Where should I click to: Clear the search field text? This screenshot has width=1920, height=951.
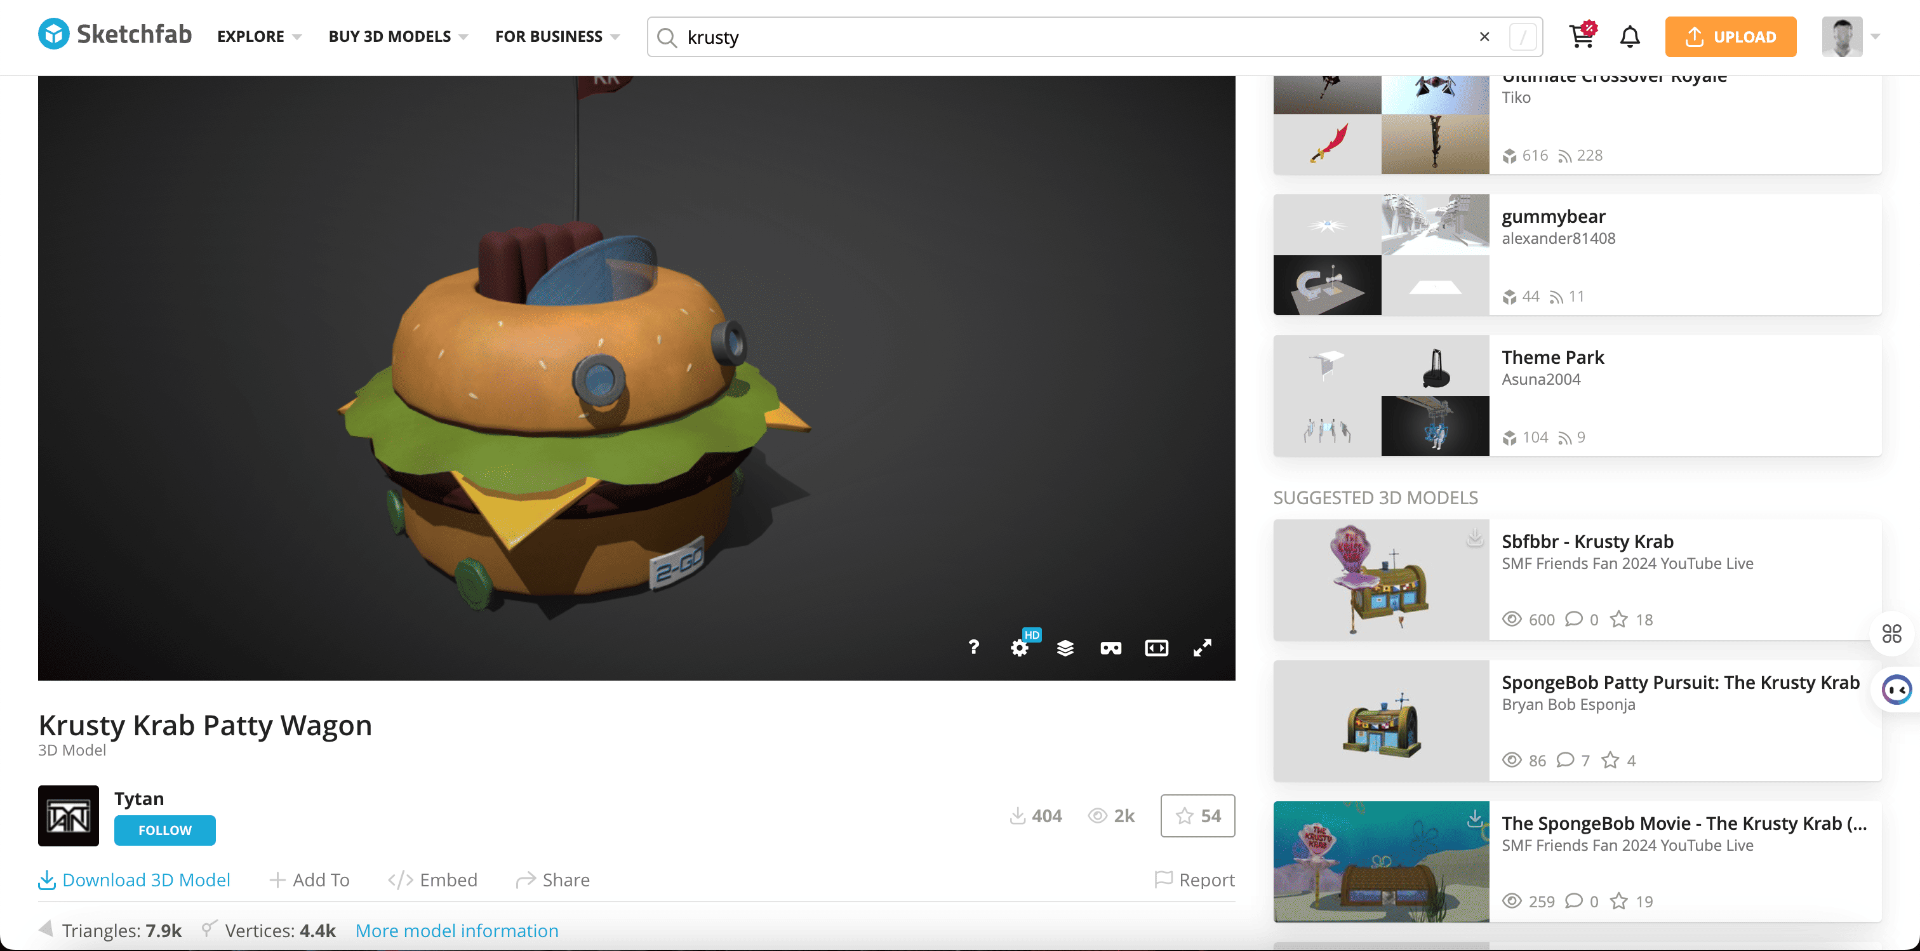1484,37
